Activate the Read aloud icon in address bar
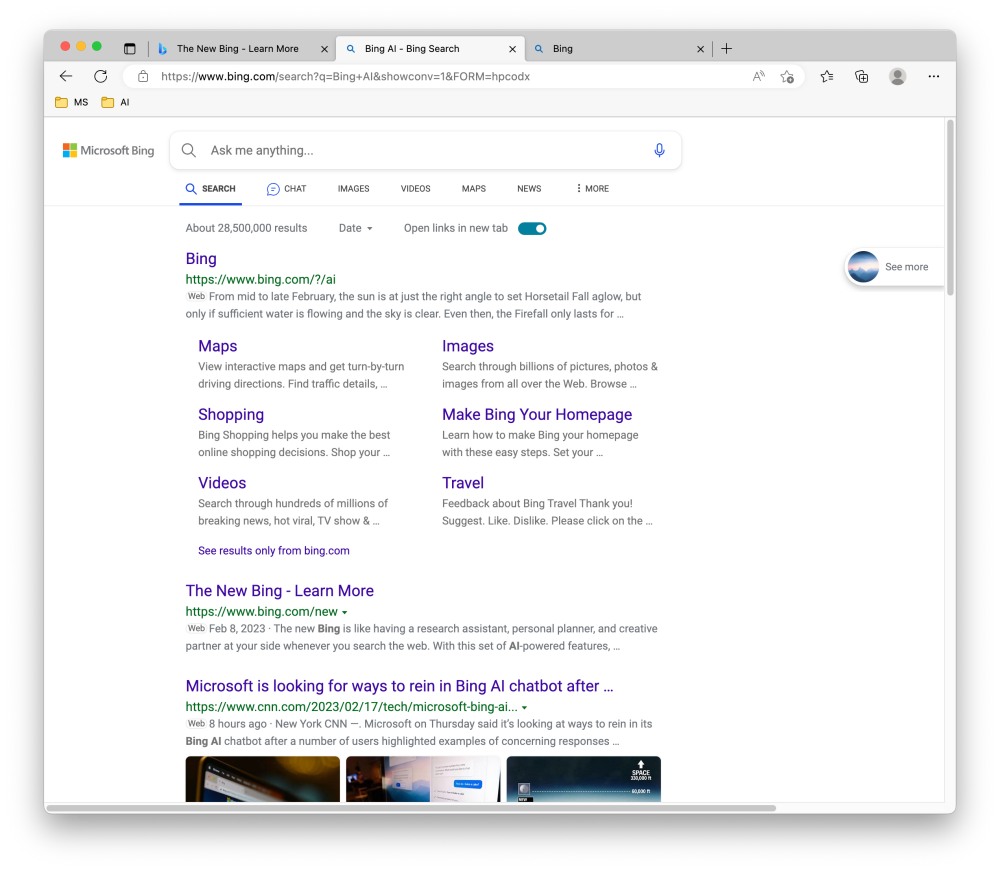 coord(758,77)
